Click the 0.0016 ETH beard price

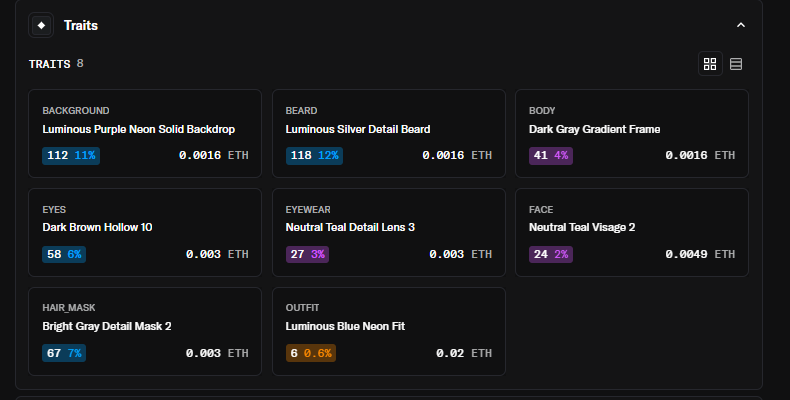pyautogui.click(x=457, y=156)
